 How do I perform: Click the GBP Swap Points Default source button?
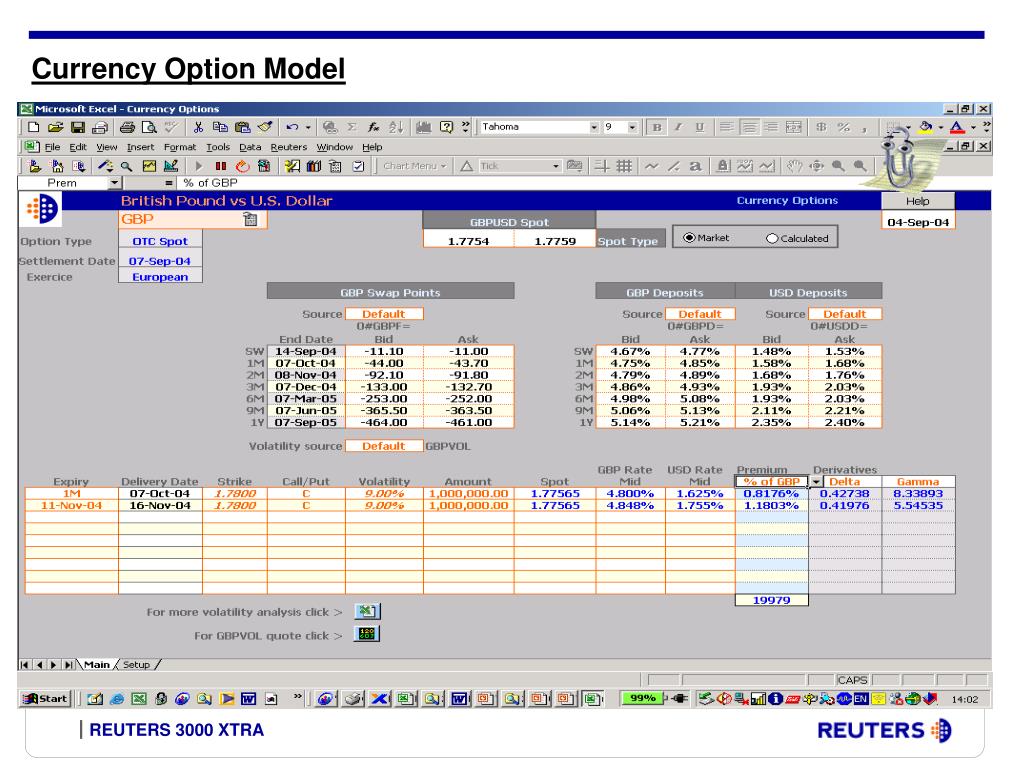tap(384, 314)
